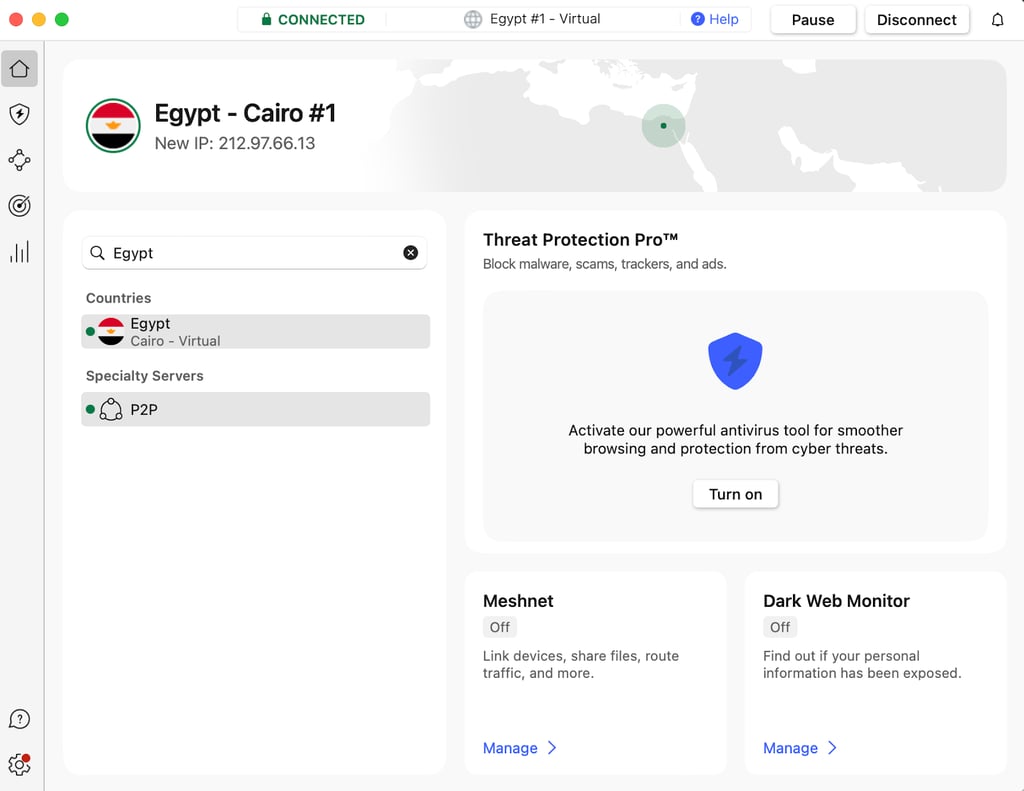This screenshot has height=791, width=1024.
Task: Click the CONNECTED status label
Action: click(321, 20)
